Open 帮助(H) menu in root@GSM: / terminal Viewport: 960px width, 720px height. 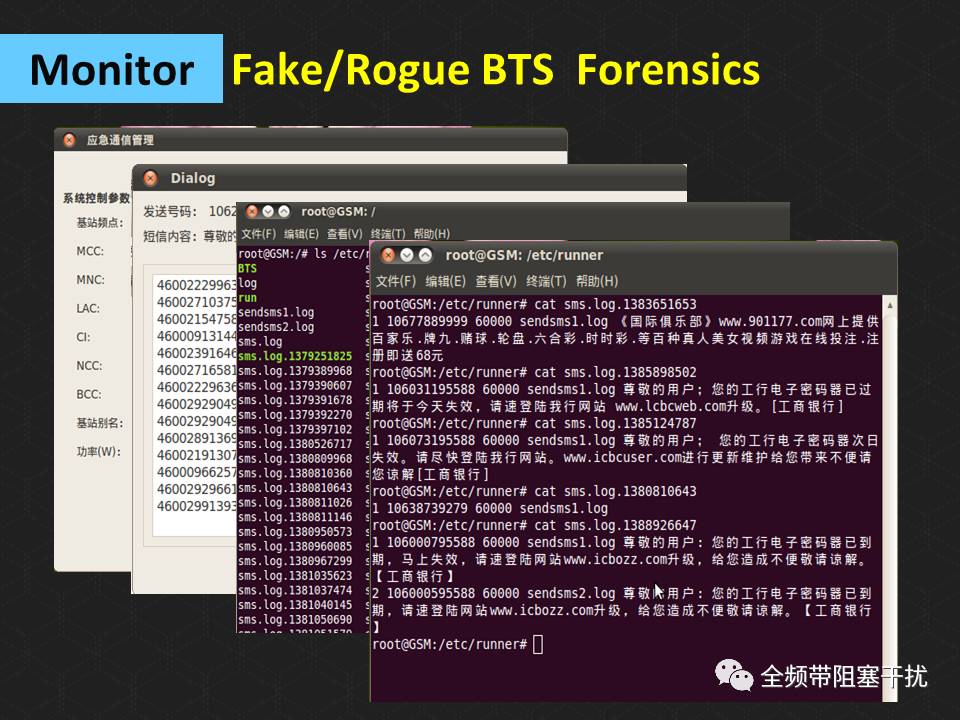click(432, 234)
